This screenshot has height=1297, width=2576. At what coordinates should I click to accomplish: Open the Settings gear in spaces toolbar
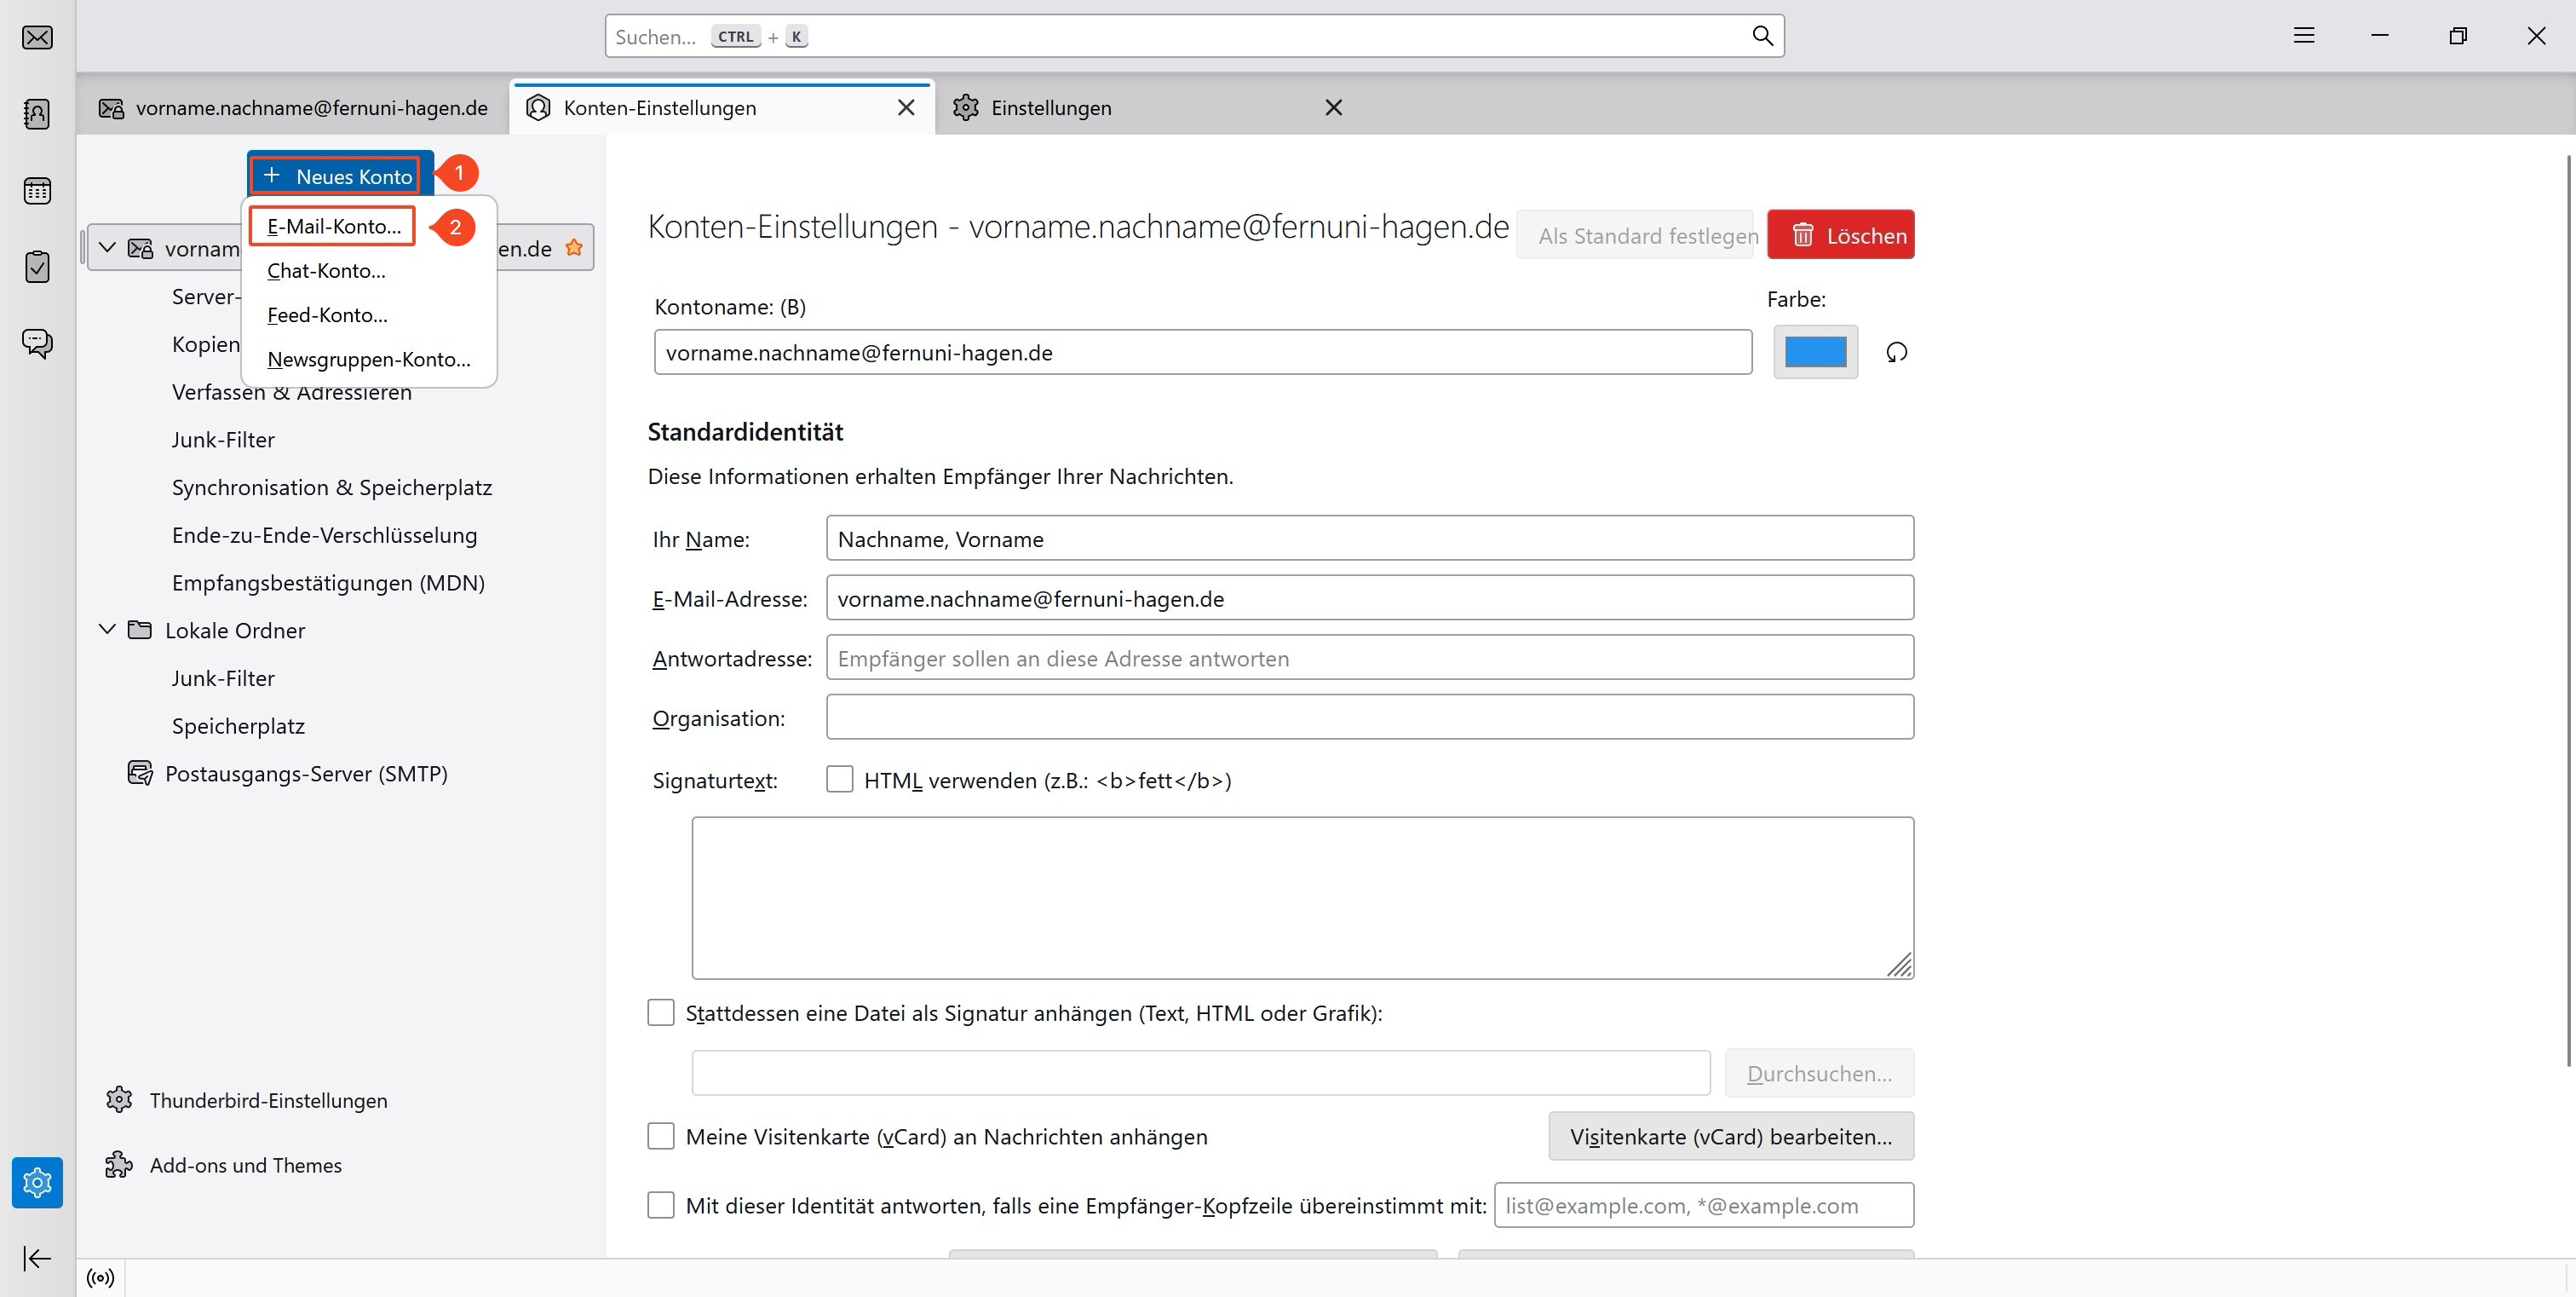(x=37, y=1182)
